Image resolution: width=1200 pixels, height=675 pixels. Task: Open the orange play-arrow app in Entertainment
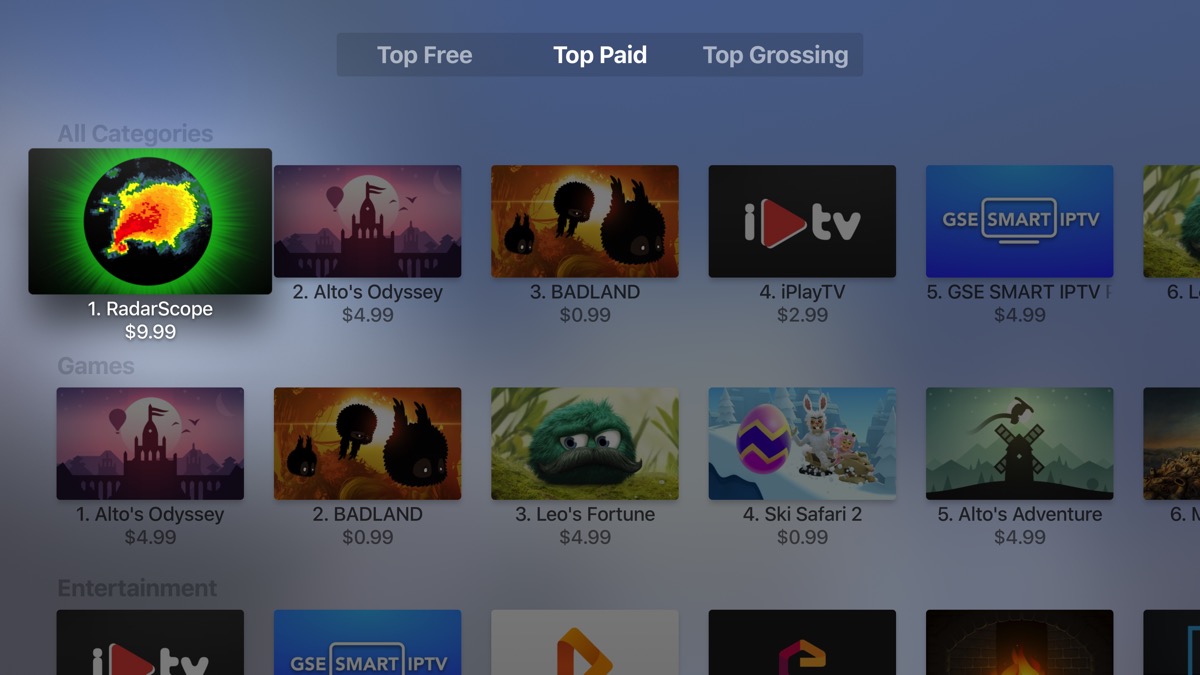coord(585,642)
